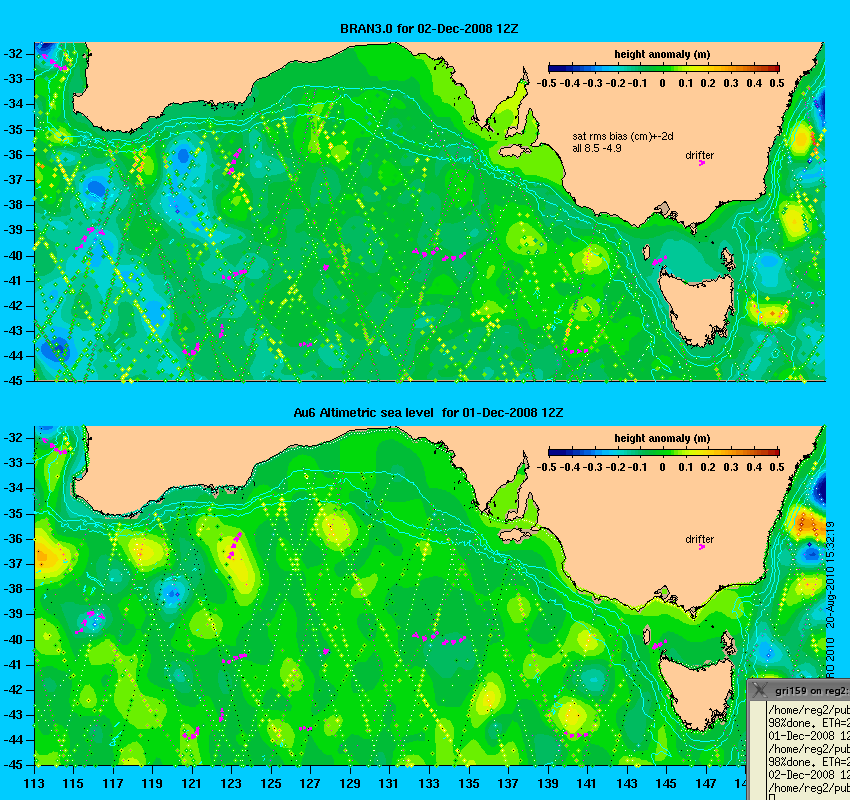
Task: Click the magenta drifter marker in the Altimetric legend
Action: pos(702,547)
